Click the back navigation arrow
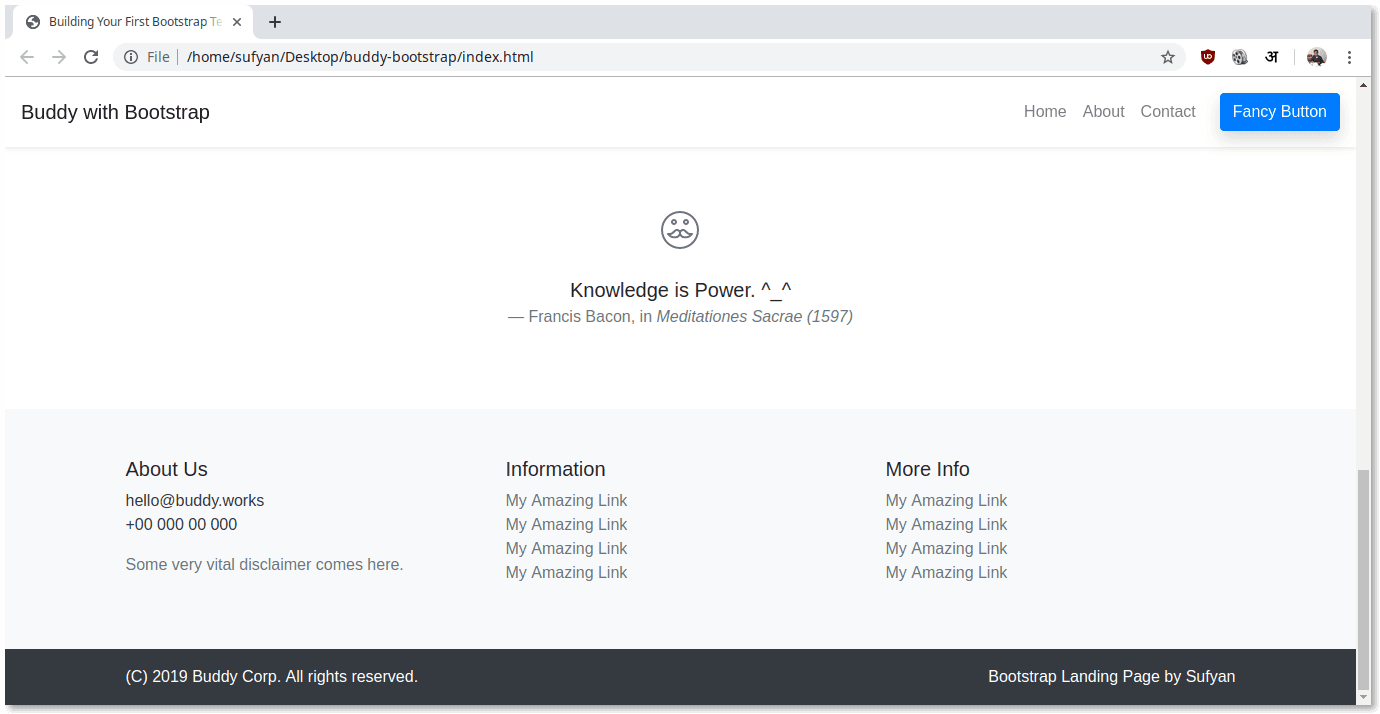 click(x=26, y=57)
